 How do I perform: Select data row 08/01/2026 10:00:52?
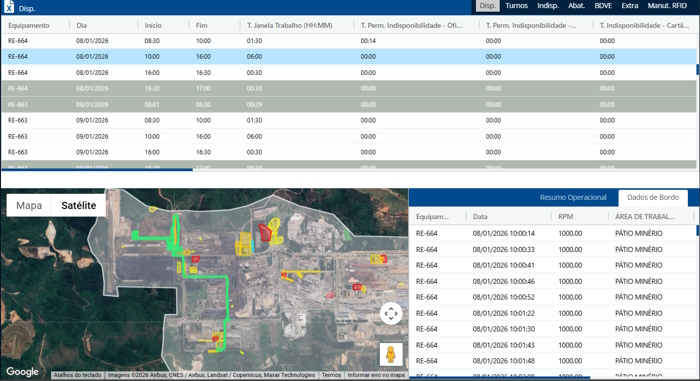pyautogui.click(x=553, y=297)
